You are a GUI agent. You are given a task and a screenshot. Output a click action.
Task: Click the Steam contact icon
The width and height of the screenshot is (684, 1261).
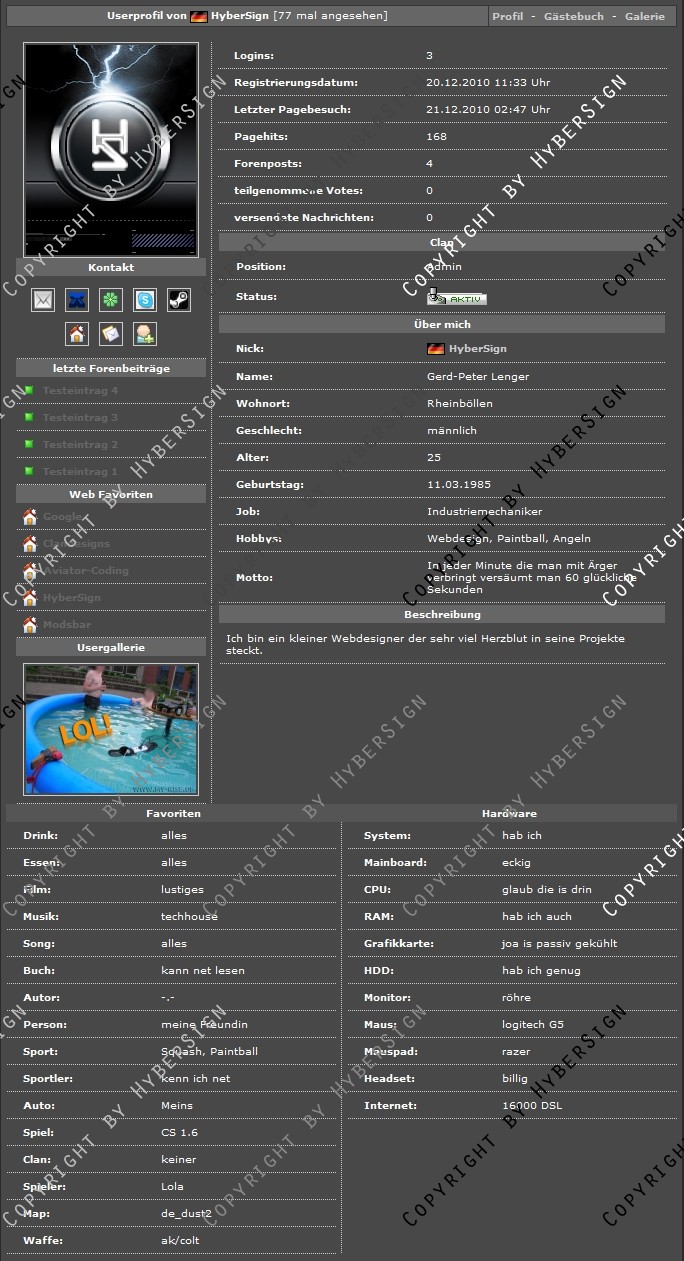(x=178, y=299)
